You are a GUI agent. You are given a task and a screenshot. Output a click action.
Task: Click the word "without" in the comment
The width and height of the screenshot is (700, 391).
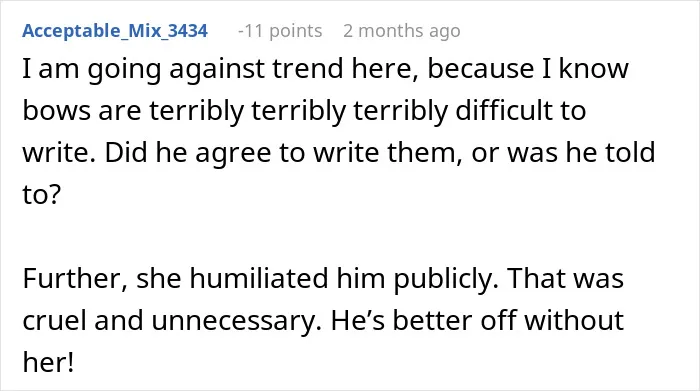click(574, 320)
